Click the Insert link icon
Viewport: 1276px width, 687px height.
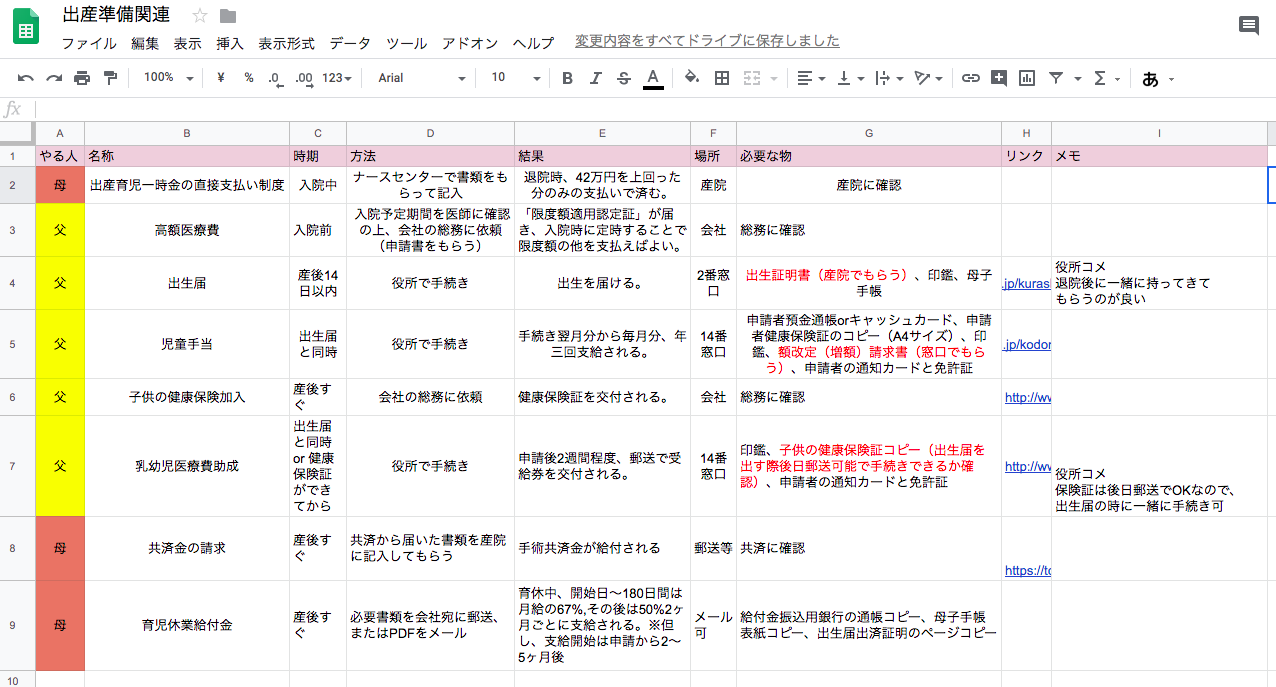[970, 78]
